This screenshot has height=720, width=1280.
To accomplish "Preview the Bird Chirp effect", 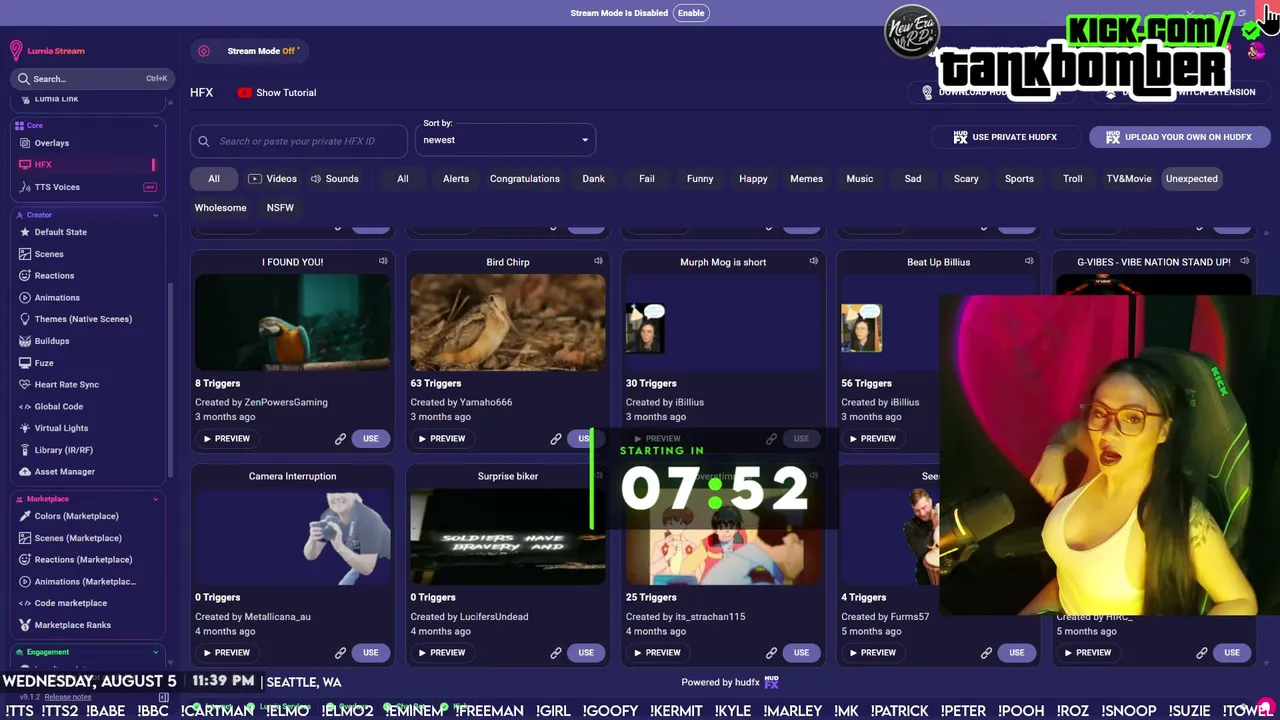I will click(442, 439).
